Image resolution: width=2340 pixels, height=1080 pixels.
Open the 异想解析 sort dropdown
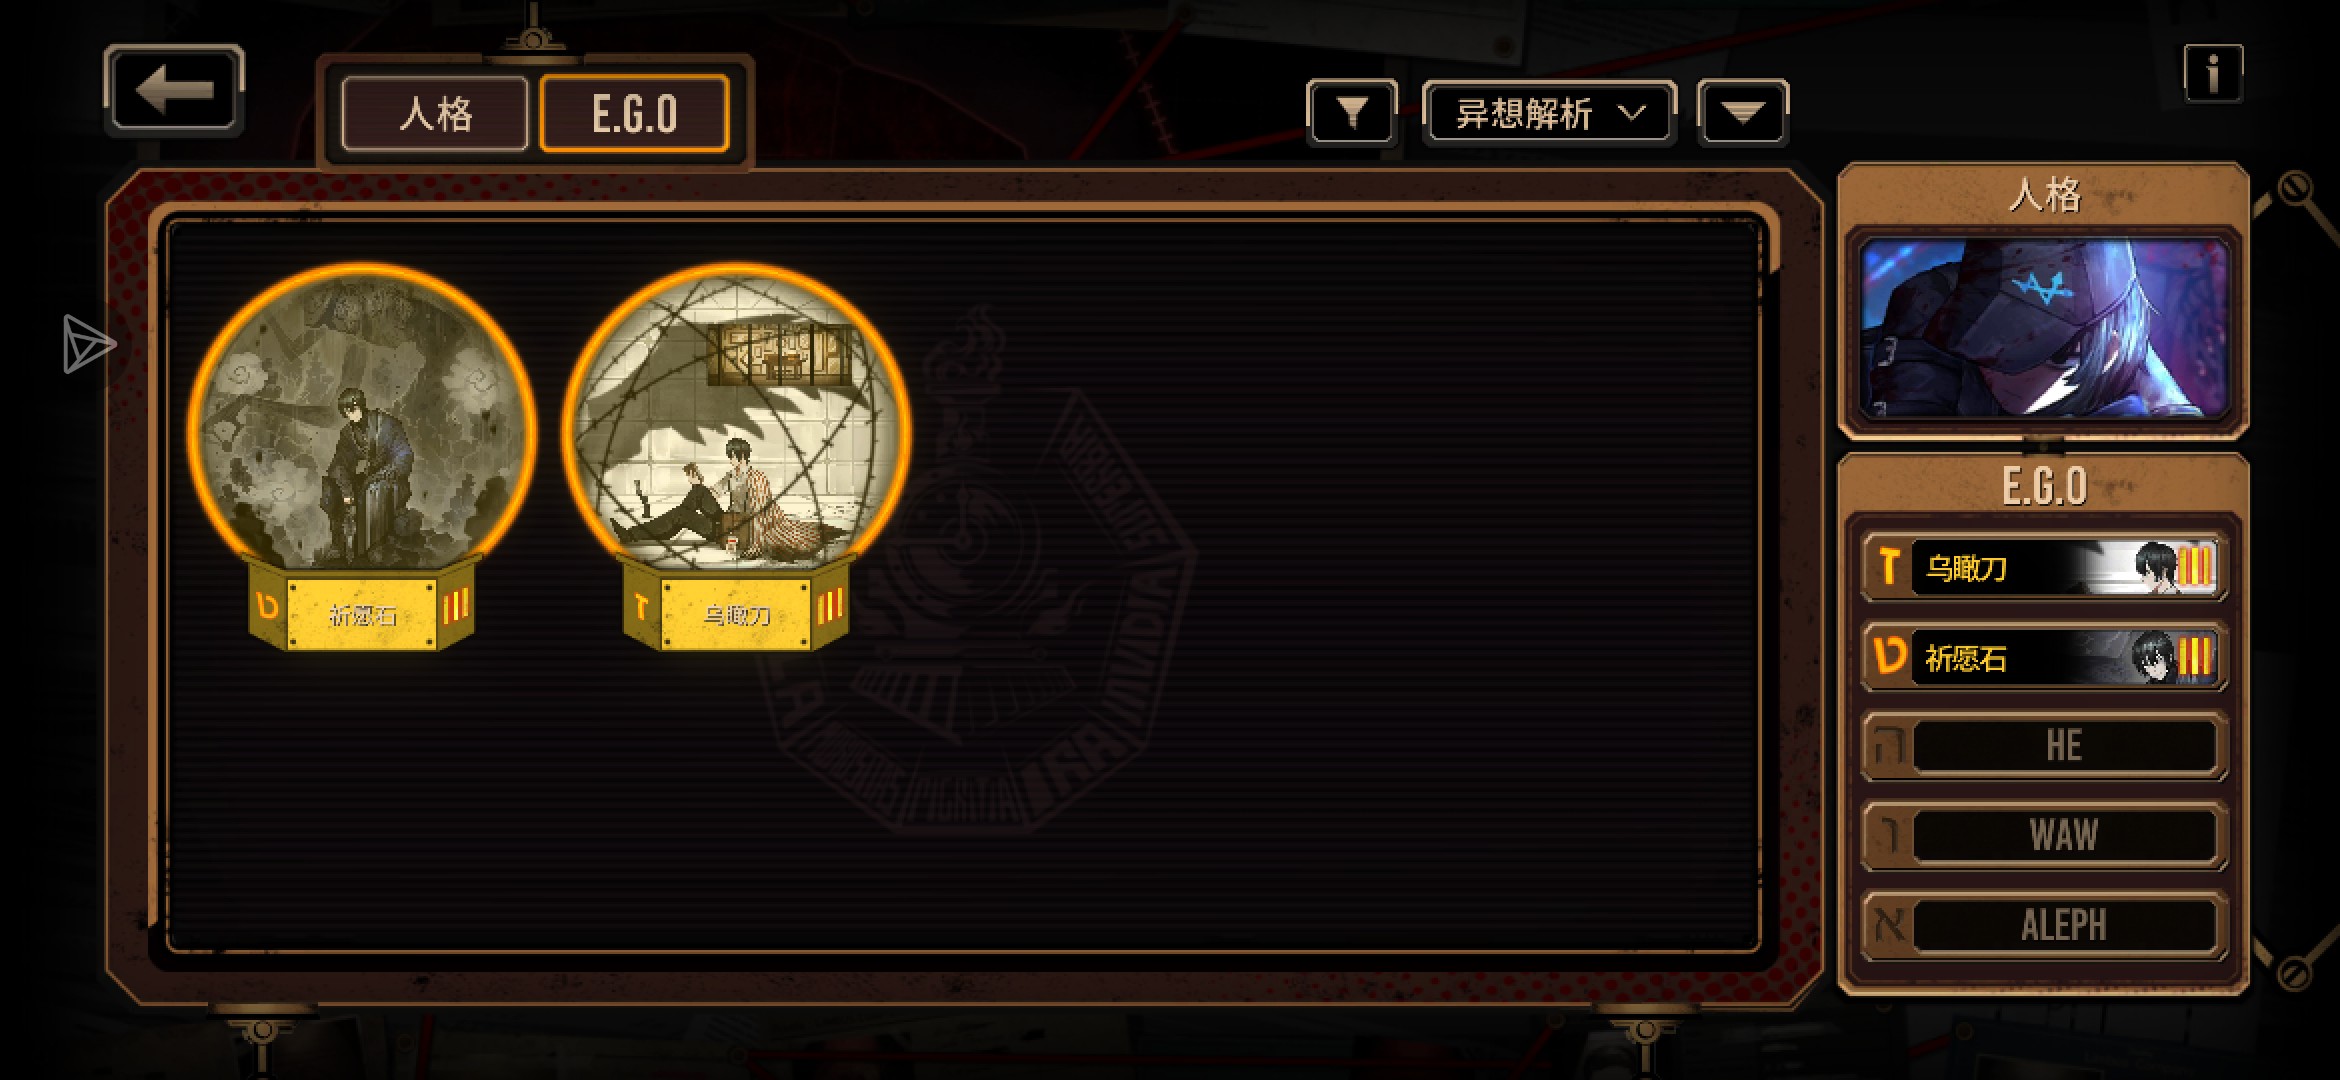pyautogui.click(x=1549, y=113)
